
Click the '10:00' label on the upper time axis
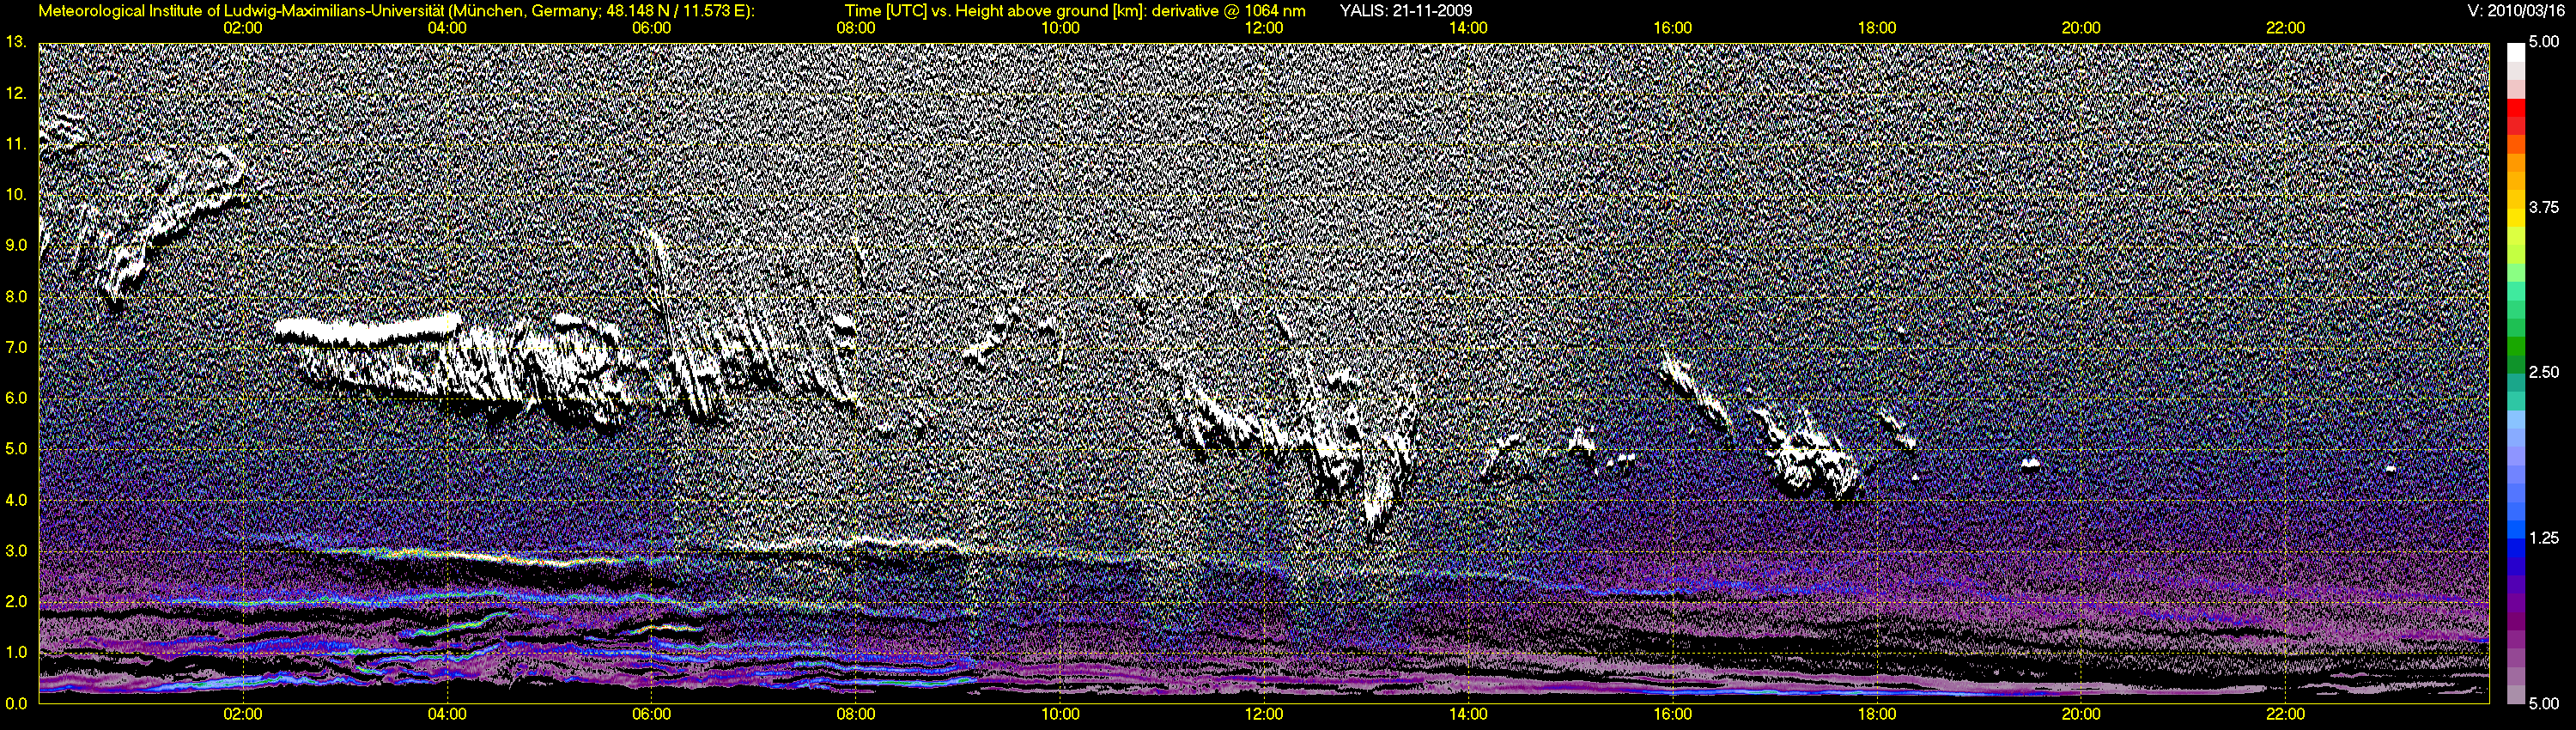[x=1060, y=28]
